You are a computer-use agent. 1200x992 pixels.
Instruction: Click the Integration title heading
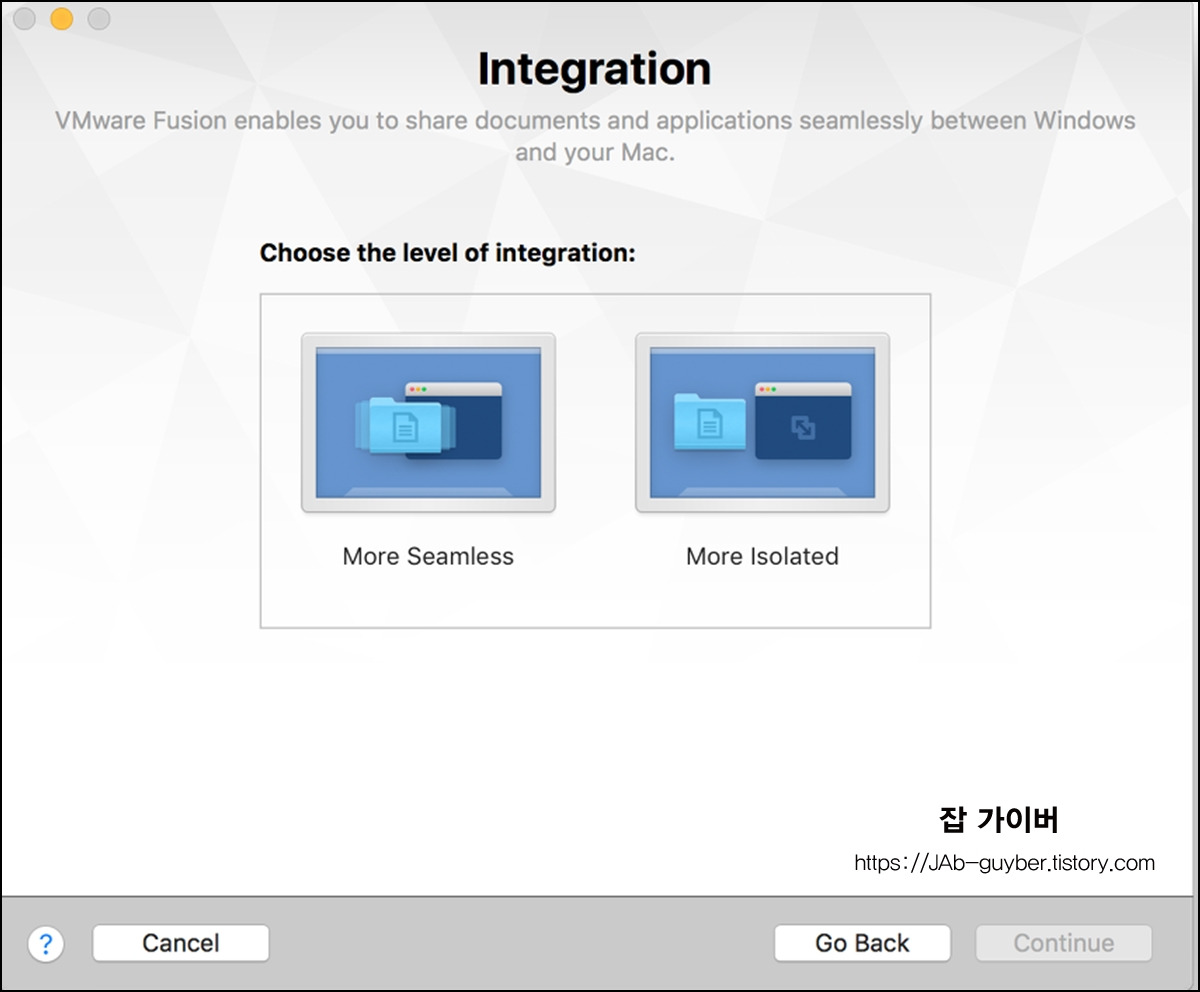click(x=595, y=68)
